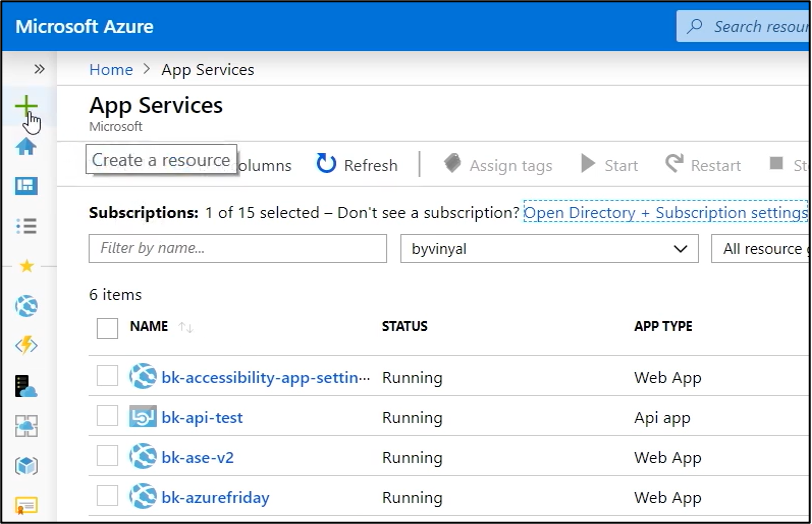Open the Dashboard icon in sidebar
812x524 pixels.
[x=26, y=186]
